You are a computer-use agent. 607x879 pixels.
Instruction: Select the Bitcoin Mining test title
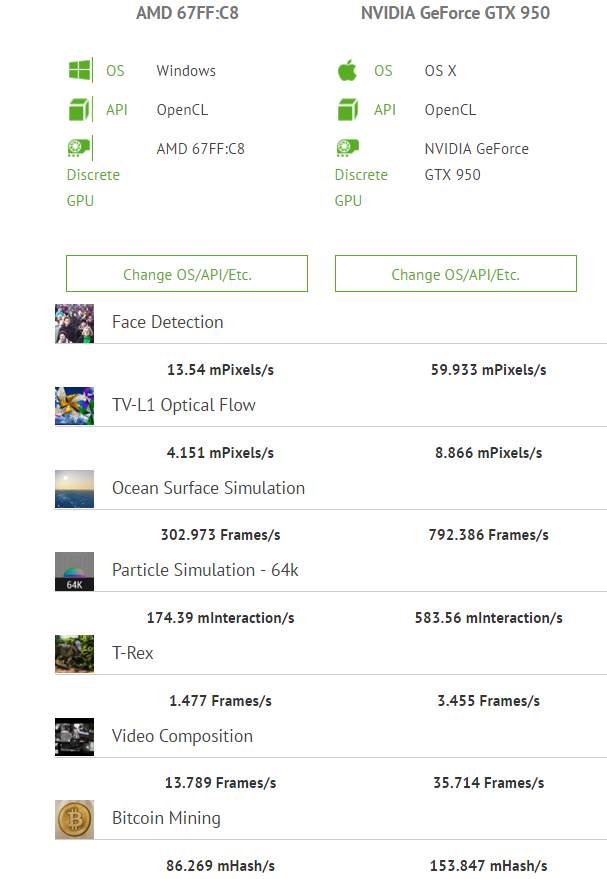[x=166, y=818]
